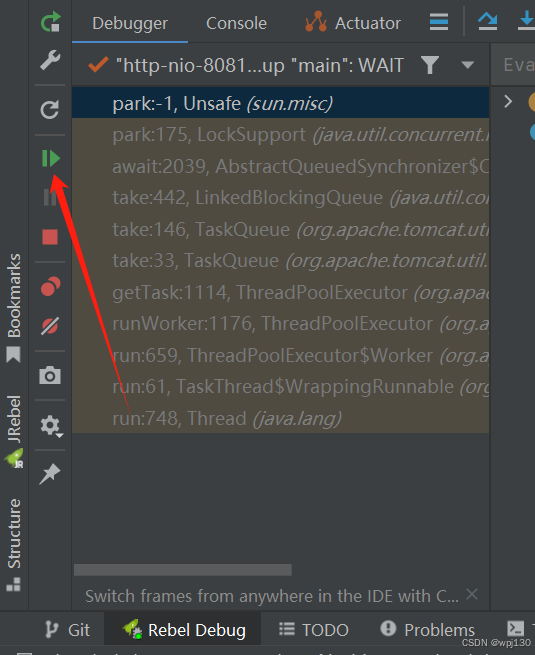The height and width of the screenshot is (655, 535).
Task: Open debugger settings gear icon
Action: 51,426
